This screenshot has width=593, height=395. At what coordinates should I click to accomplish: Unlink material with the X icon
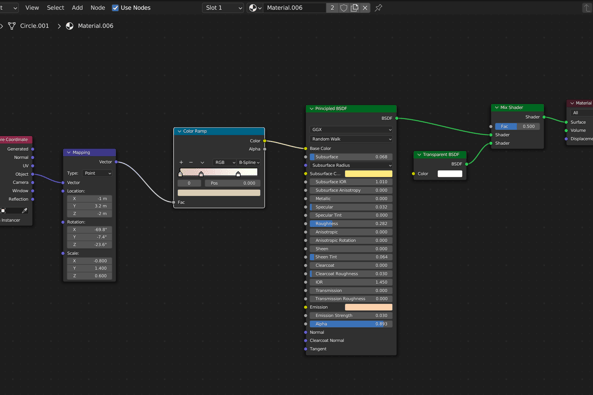click(365, 8)
